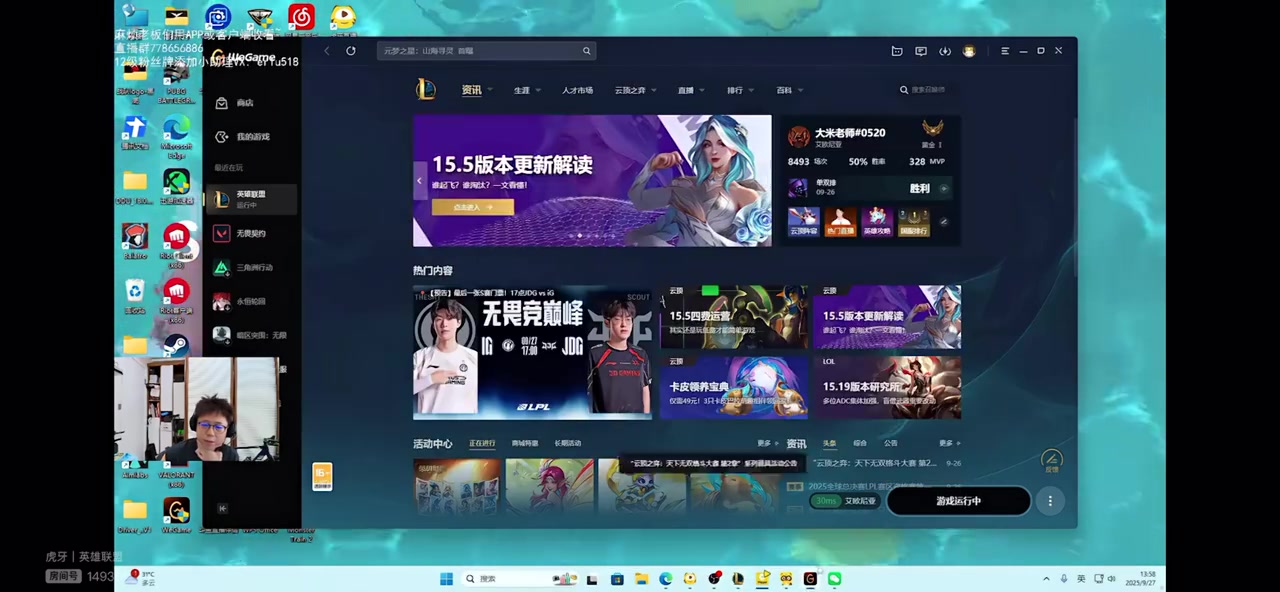Collapse the WeGame sidebar using the bottom arrow
This screenshot has height=592, width=1280.
222,509
